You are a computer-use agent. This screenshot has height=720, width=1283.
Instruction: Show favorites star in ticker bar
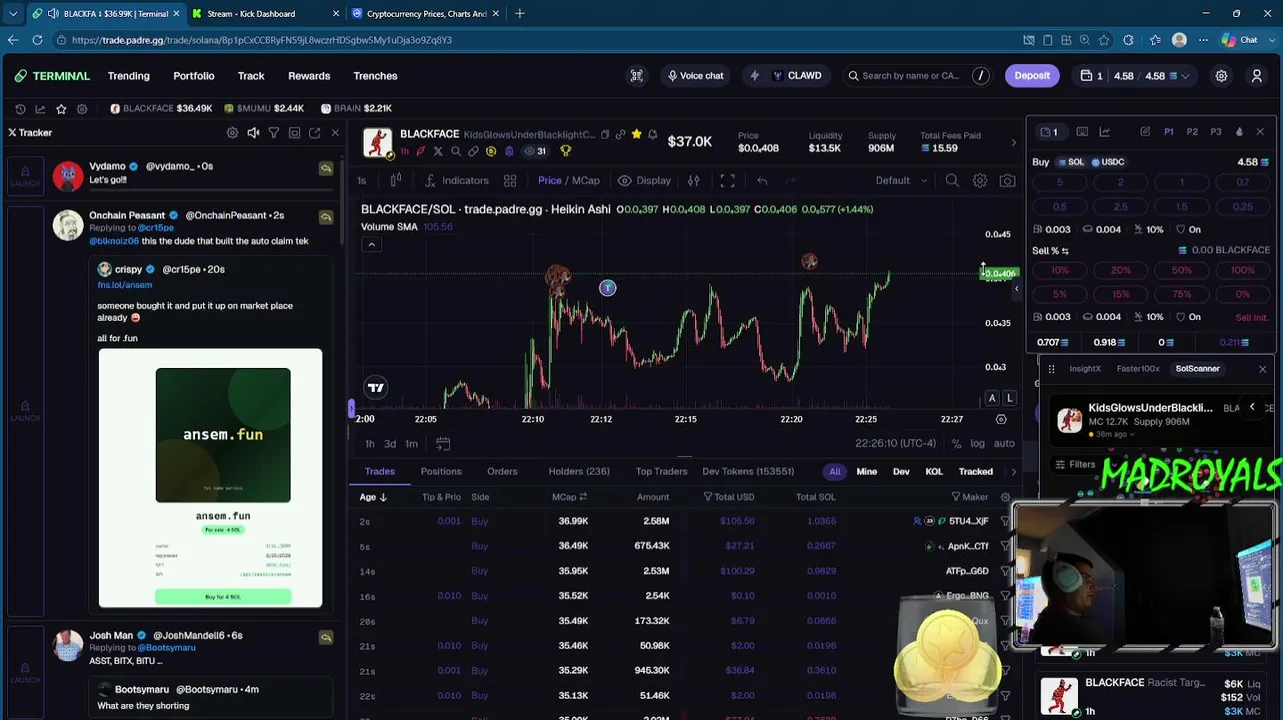61,109
